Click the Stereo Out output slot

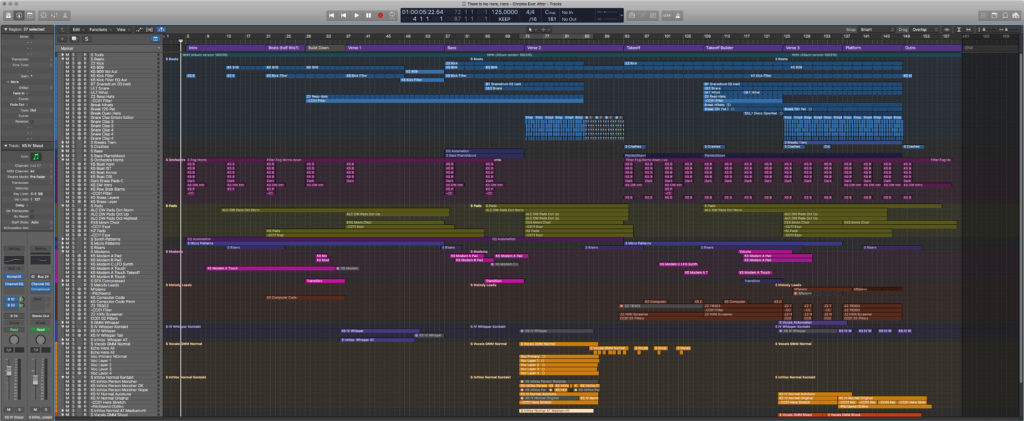click(40, 316)
